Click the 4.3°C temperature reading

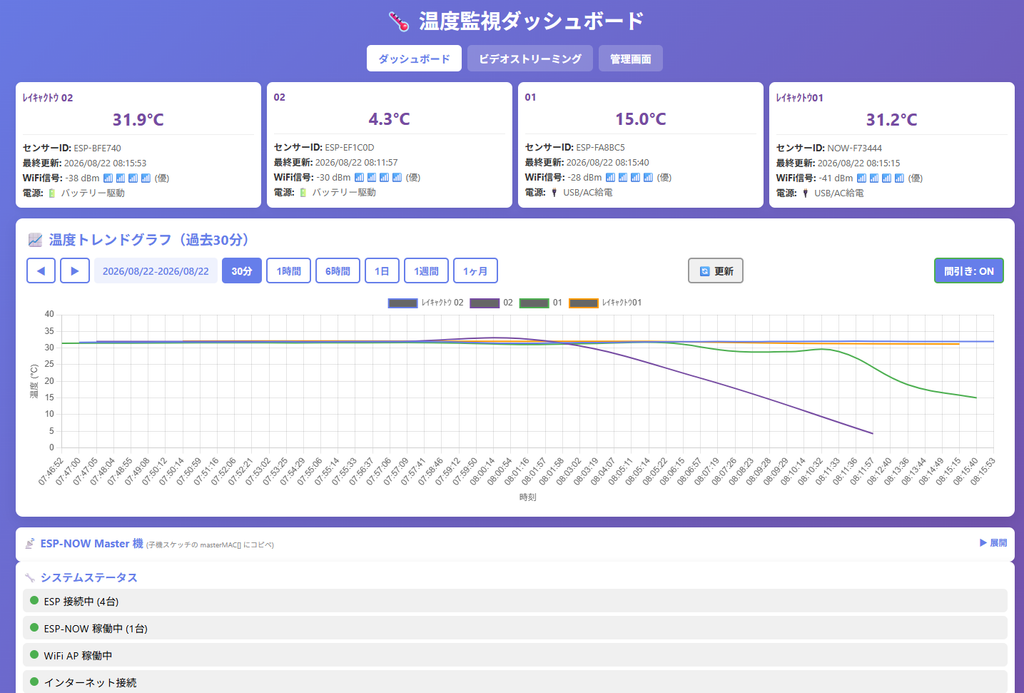(389, 119)
